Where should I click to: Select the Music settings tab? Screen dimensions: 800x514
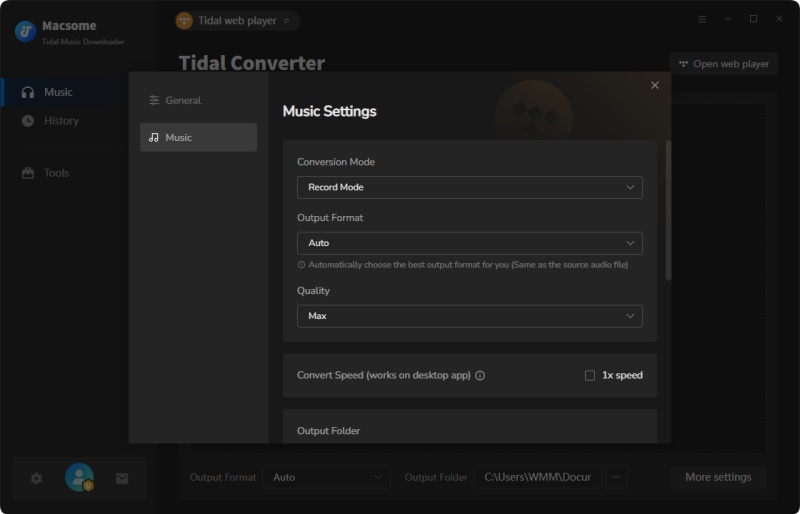click(198, 137)
